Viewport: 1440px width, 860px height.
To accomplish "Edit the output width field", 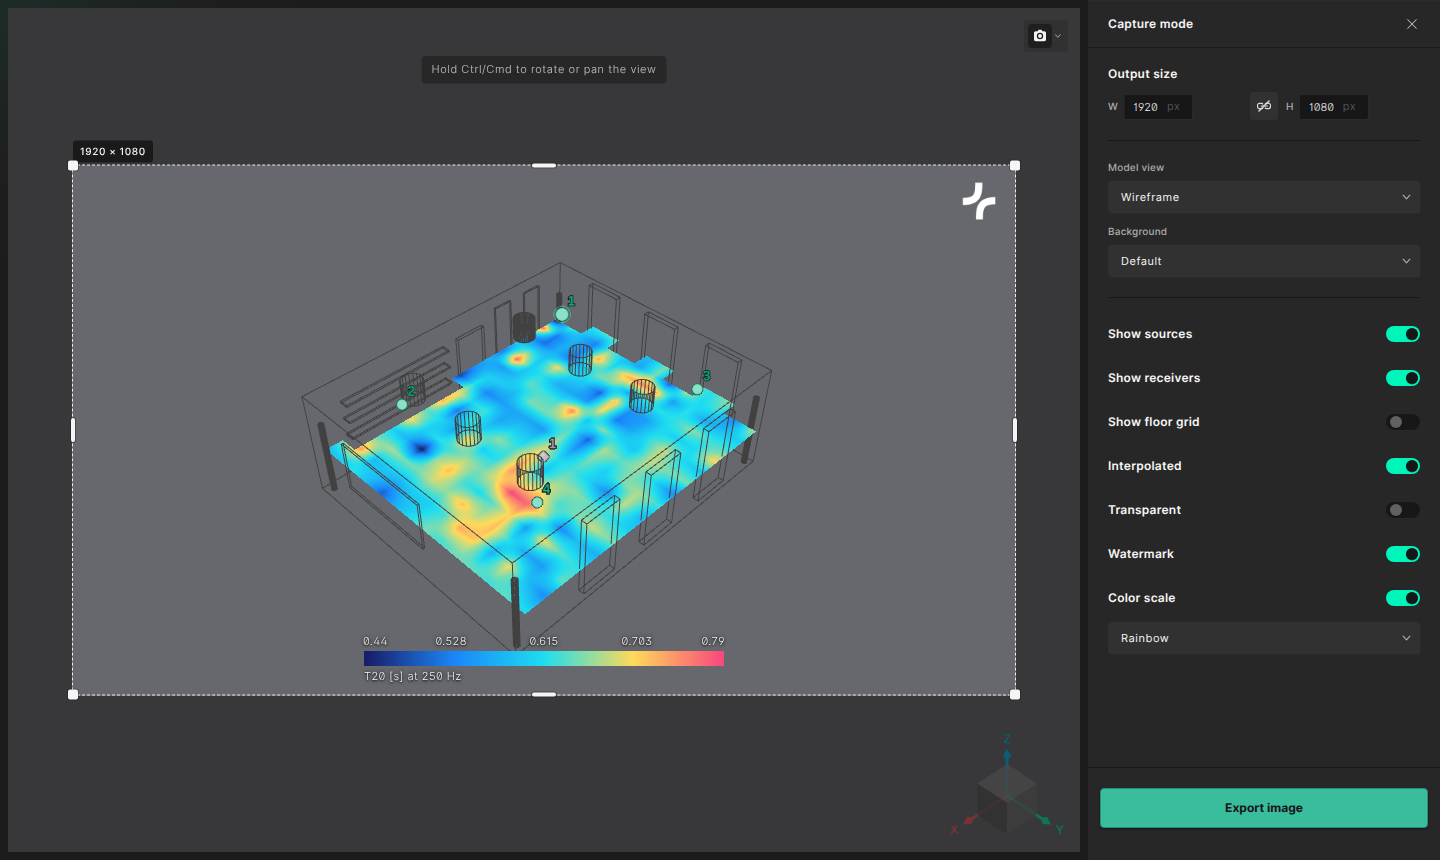I will pos(1158,107).
